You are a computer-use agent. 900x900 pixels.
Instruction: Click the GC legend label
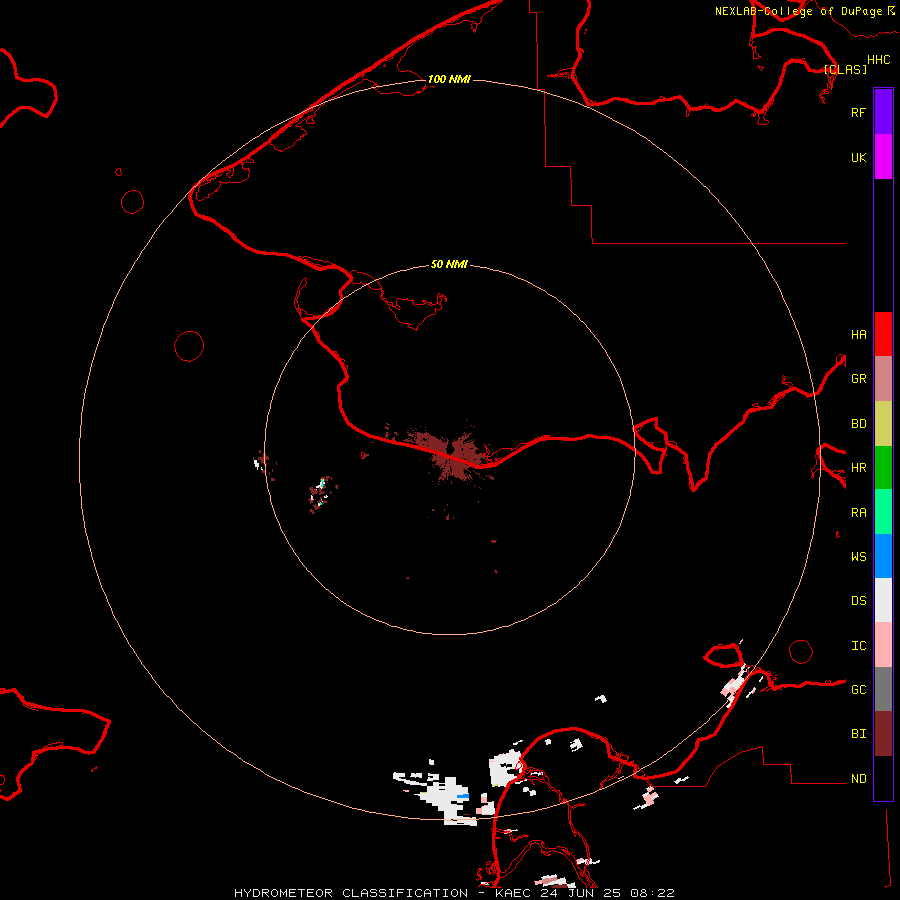pos(858,689)
